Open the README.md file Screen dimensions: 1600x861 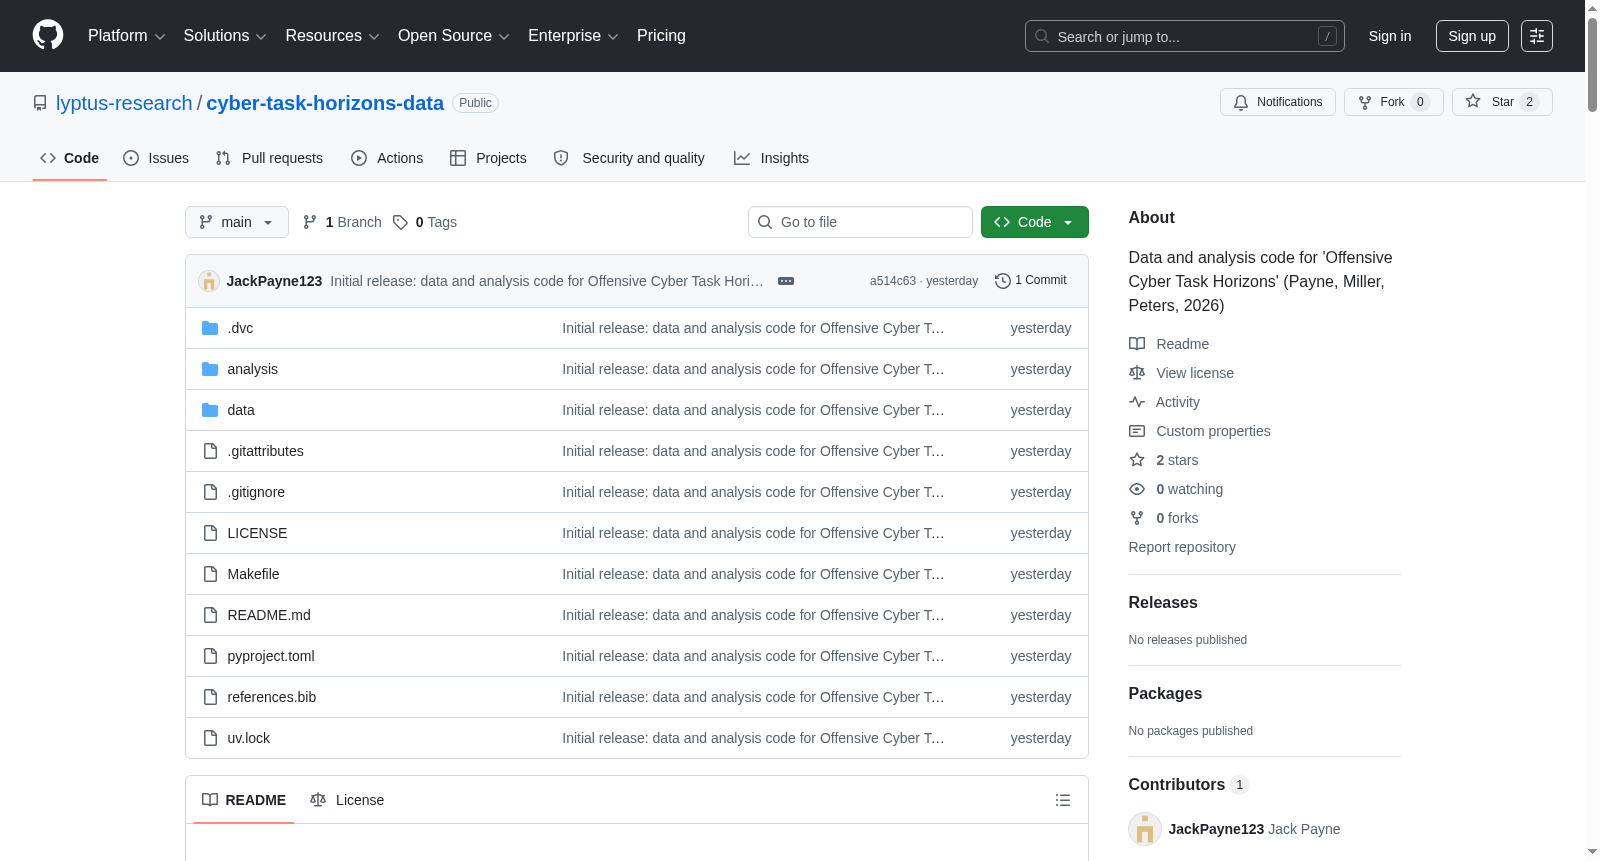tap(269, 615)
